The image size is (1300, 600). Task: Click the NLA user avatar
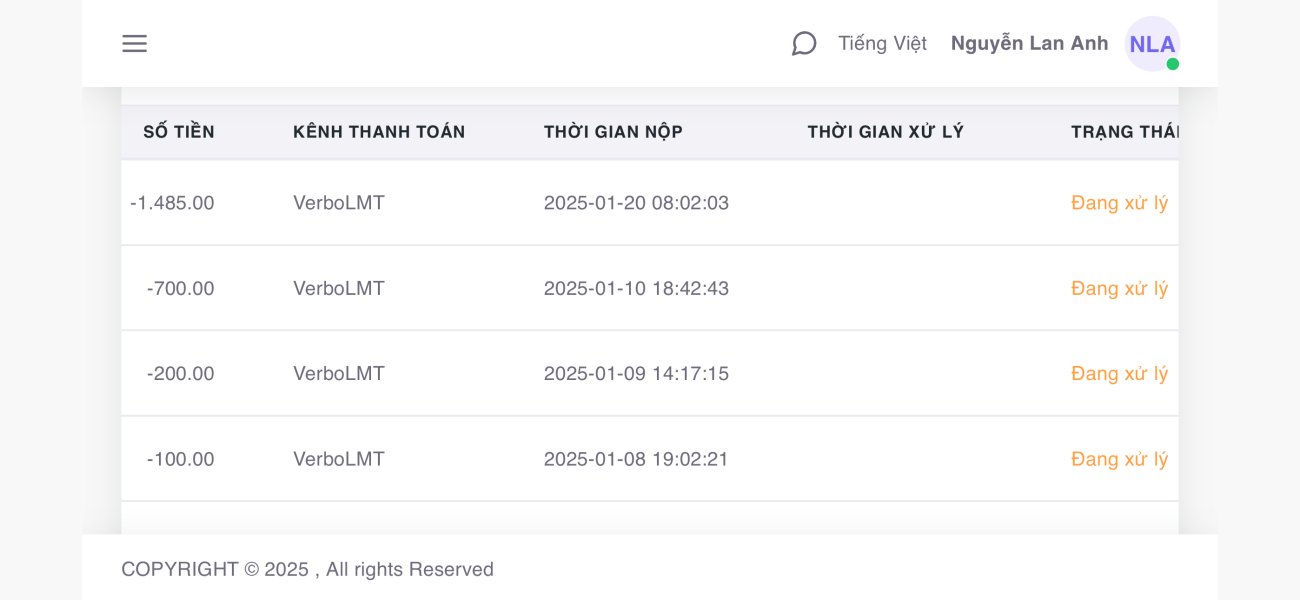tap(1152, 44)
